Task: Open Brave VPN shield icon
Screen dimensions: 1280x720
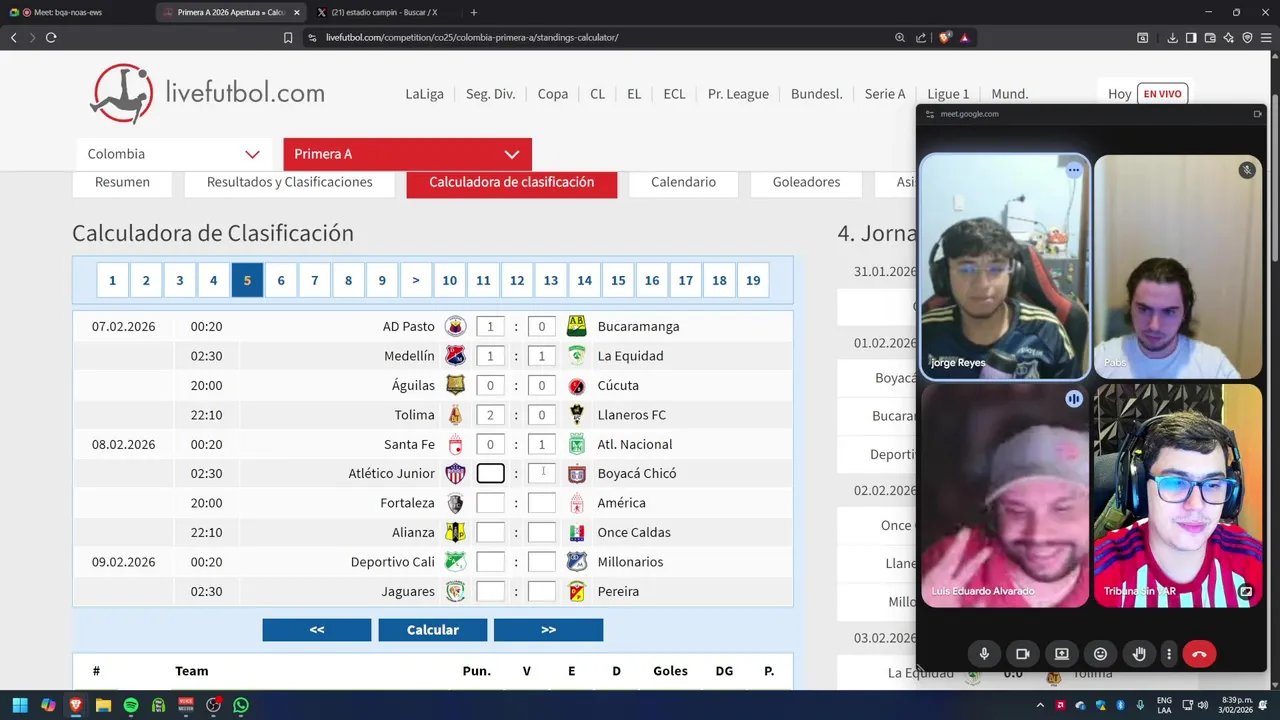Action: click(x=1247, y=37)
